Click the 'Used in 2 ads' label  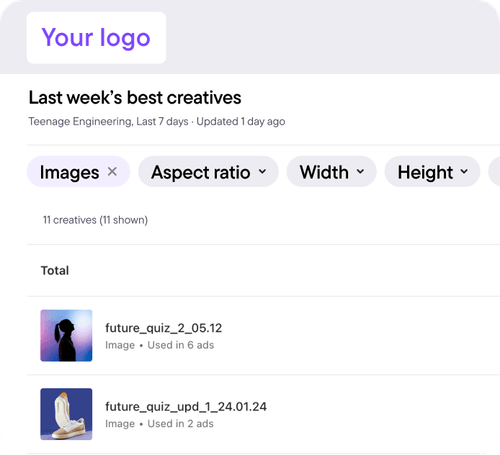click(180, 424)
